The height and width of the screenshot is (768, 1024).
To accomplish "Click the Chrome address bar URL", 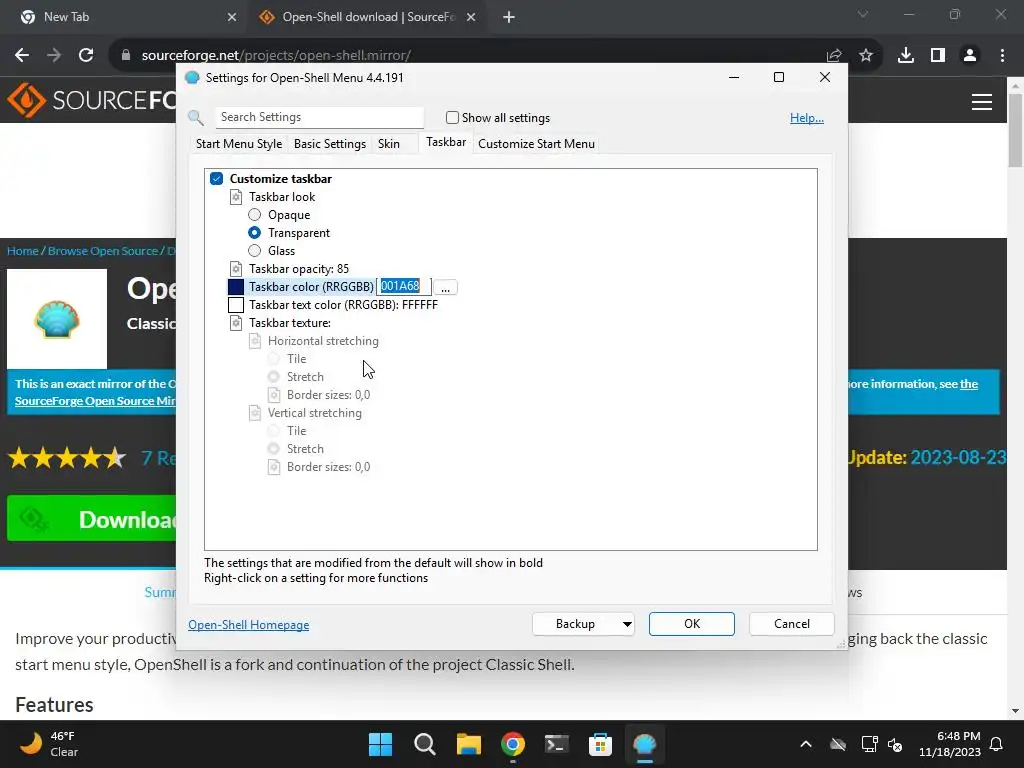I will click(276, 55).
